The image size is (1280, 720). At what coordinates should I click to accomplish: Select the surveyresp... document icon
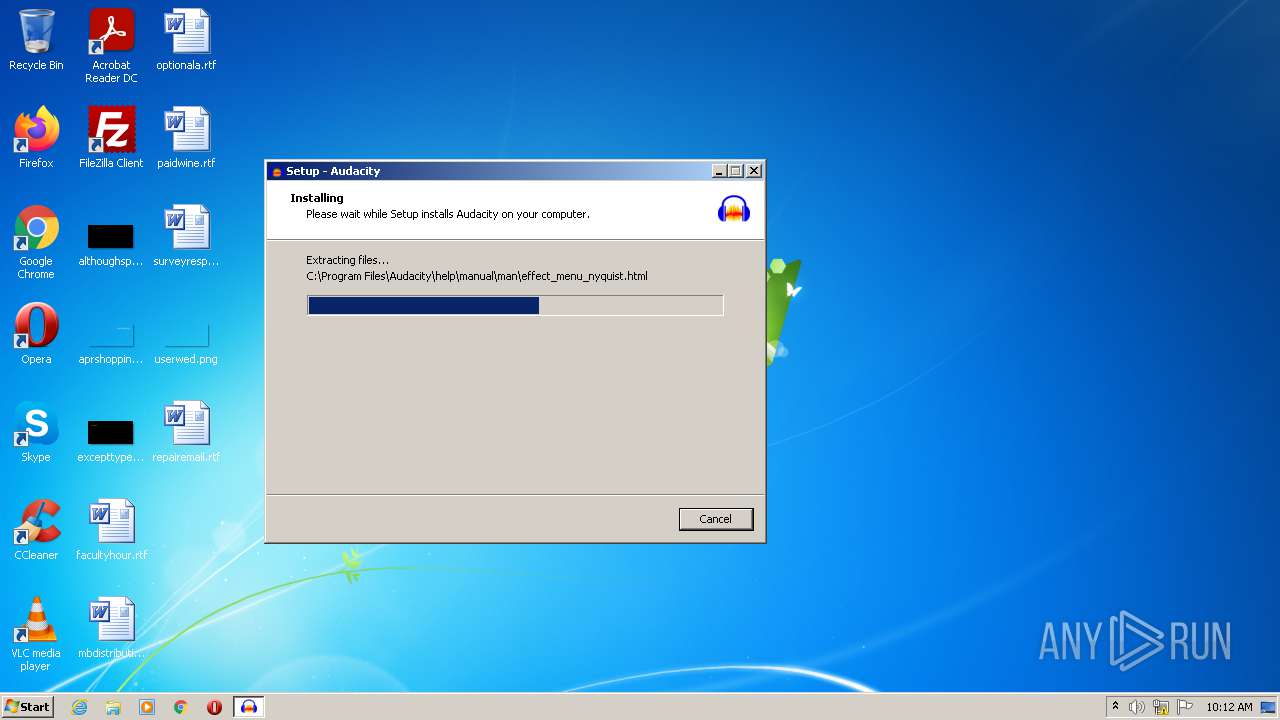[186, 236]
